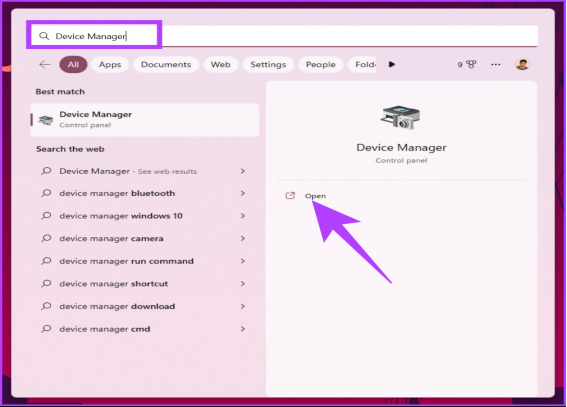The width and height of the screenshot is (567, 407).
Task: Select the Documents filter tab
Action: [x=166, y=64]
